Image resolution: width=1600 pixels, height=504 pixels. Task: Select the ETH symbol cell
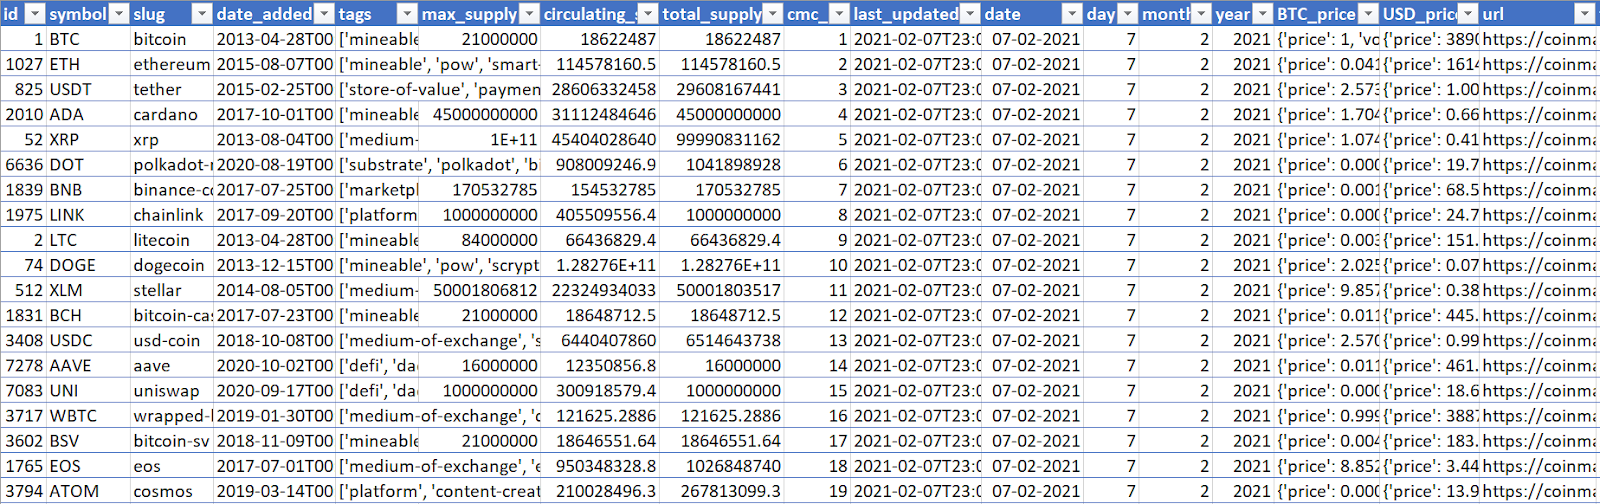tap(88, 64)
